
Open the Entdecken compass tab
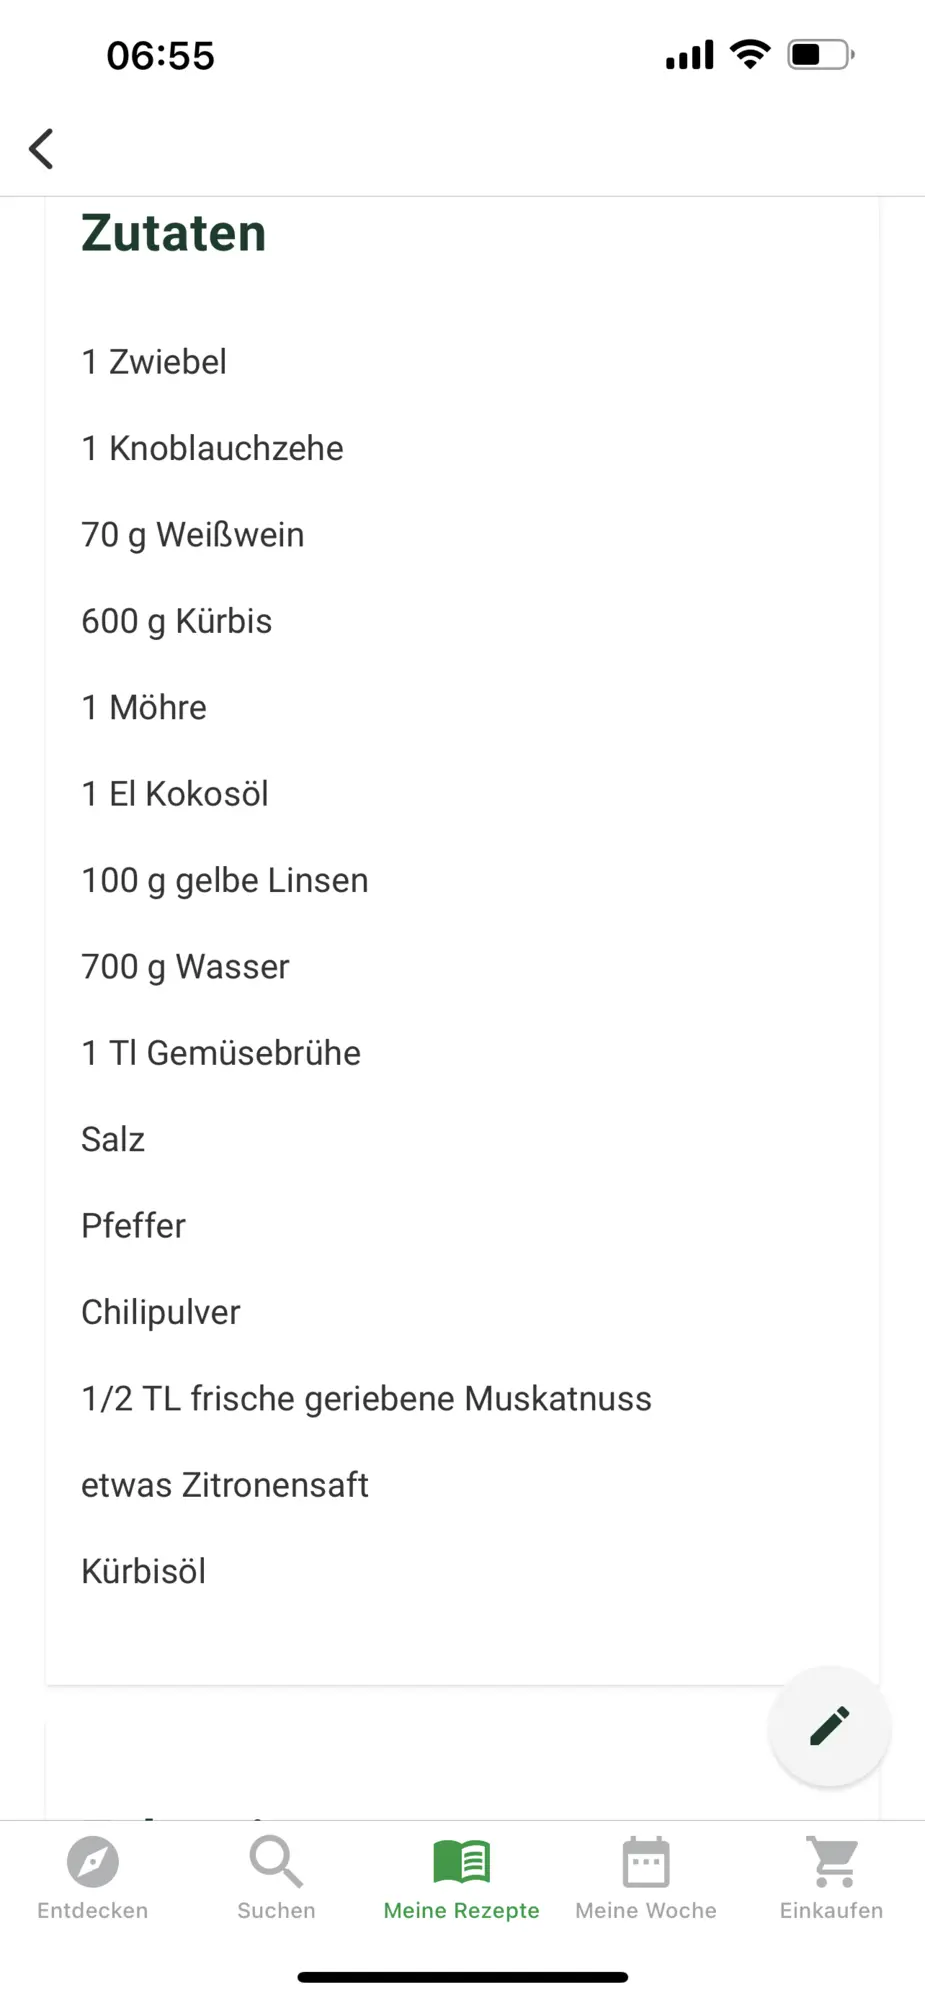(93, 1861)
